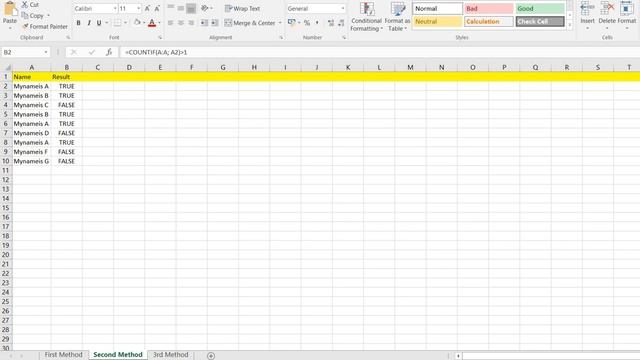This screenshot has width=640, height=360.
Task: Apply the Neutral cell style
Action: click(x=438, y=21)
